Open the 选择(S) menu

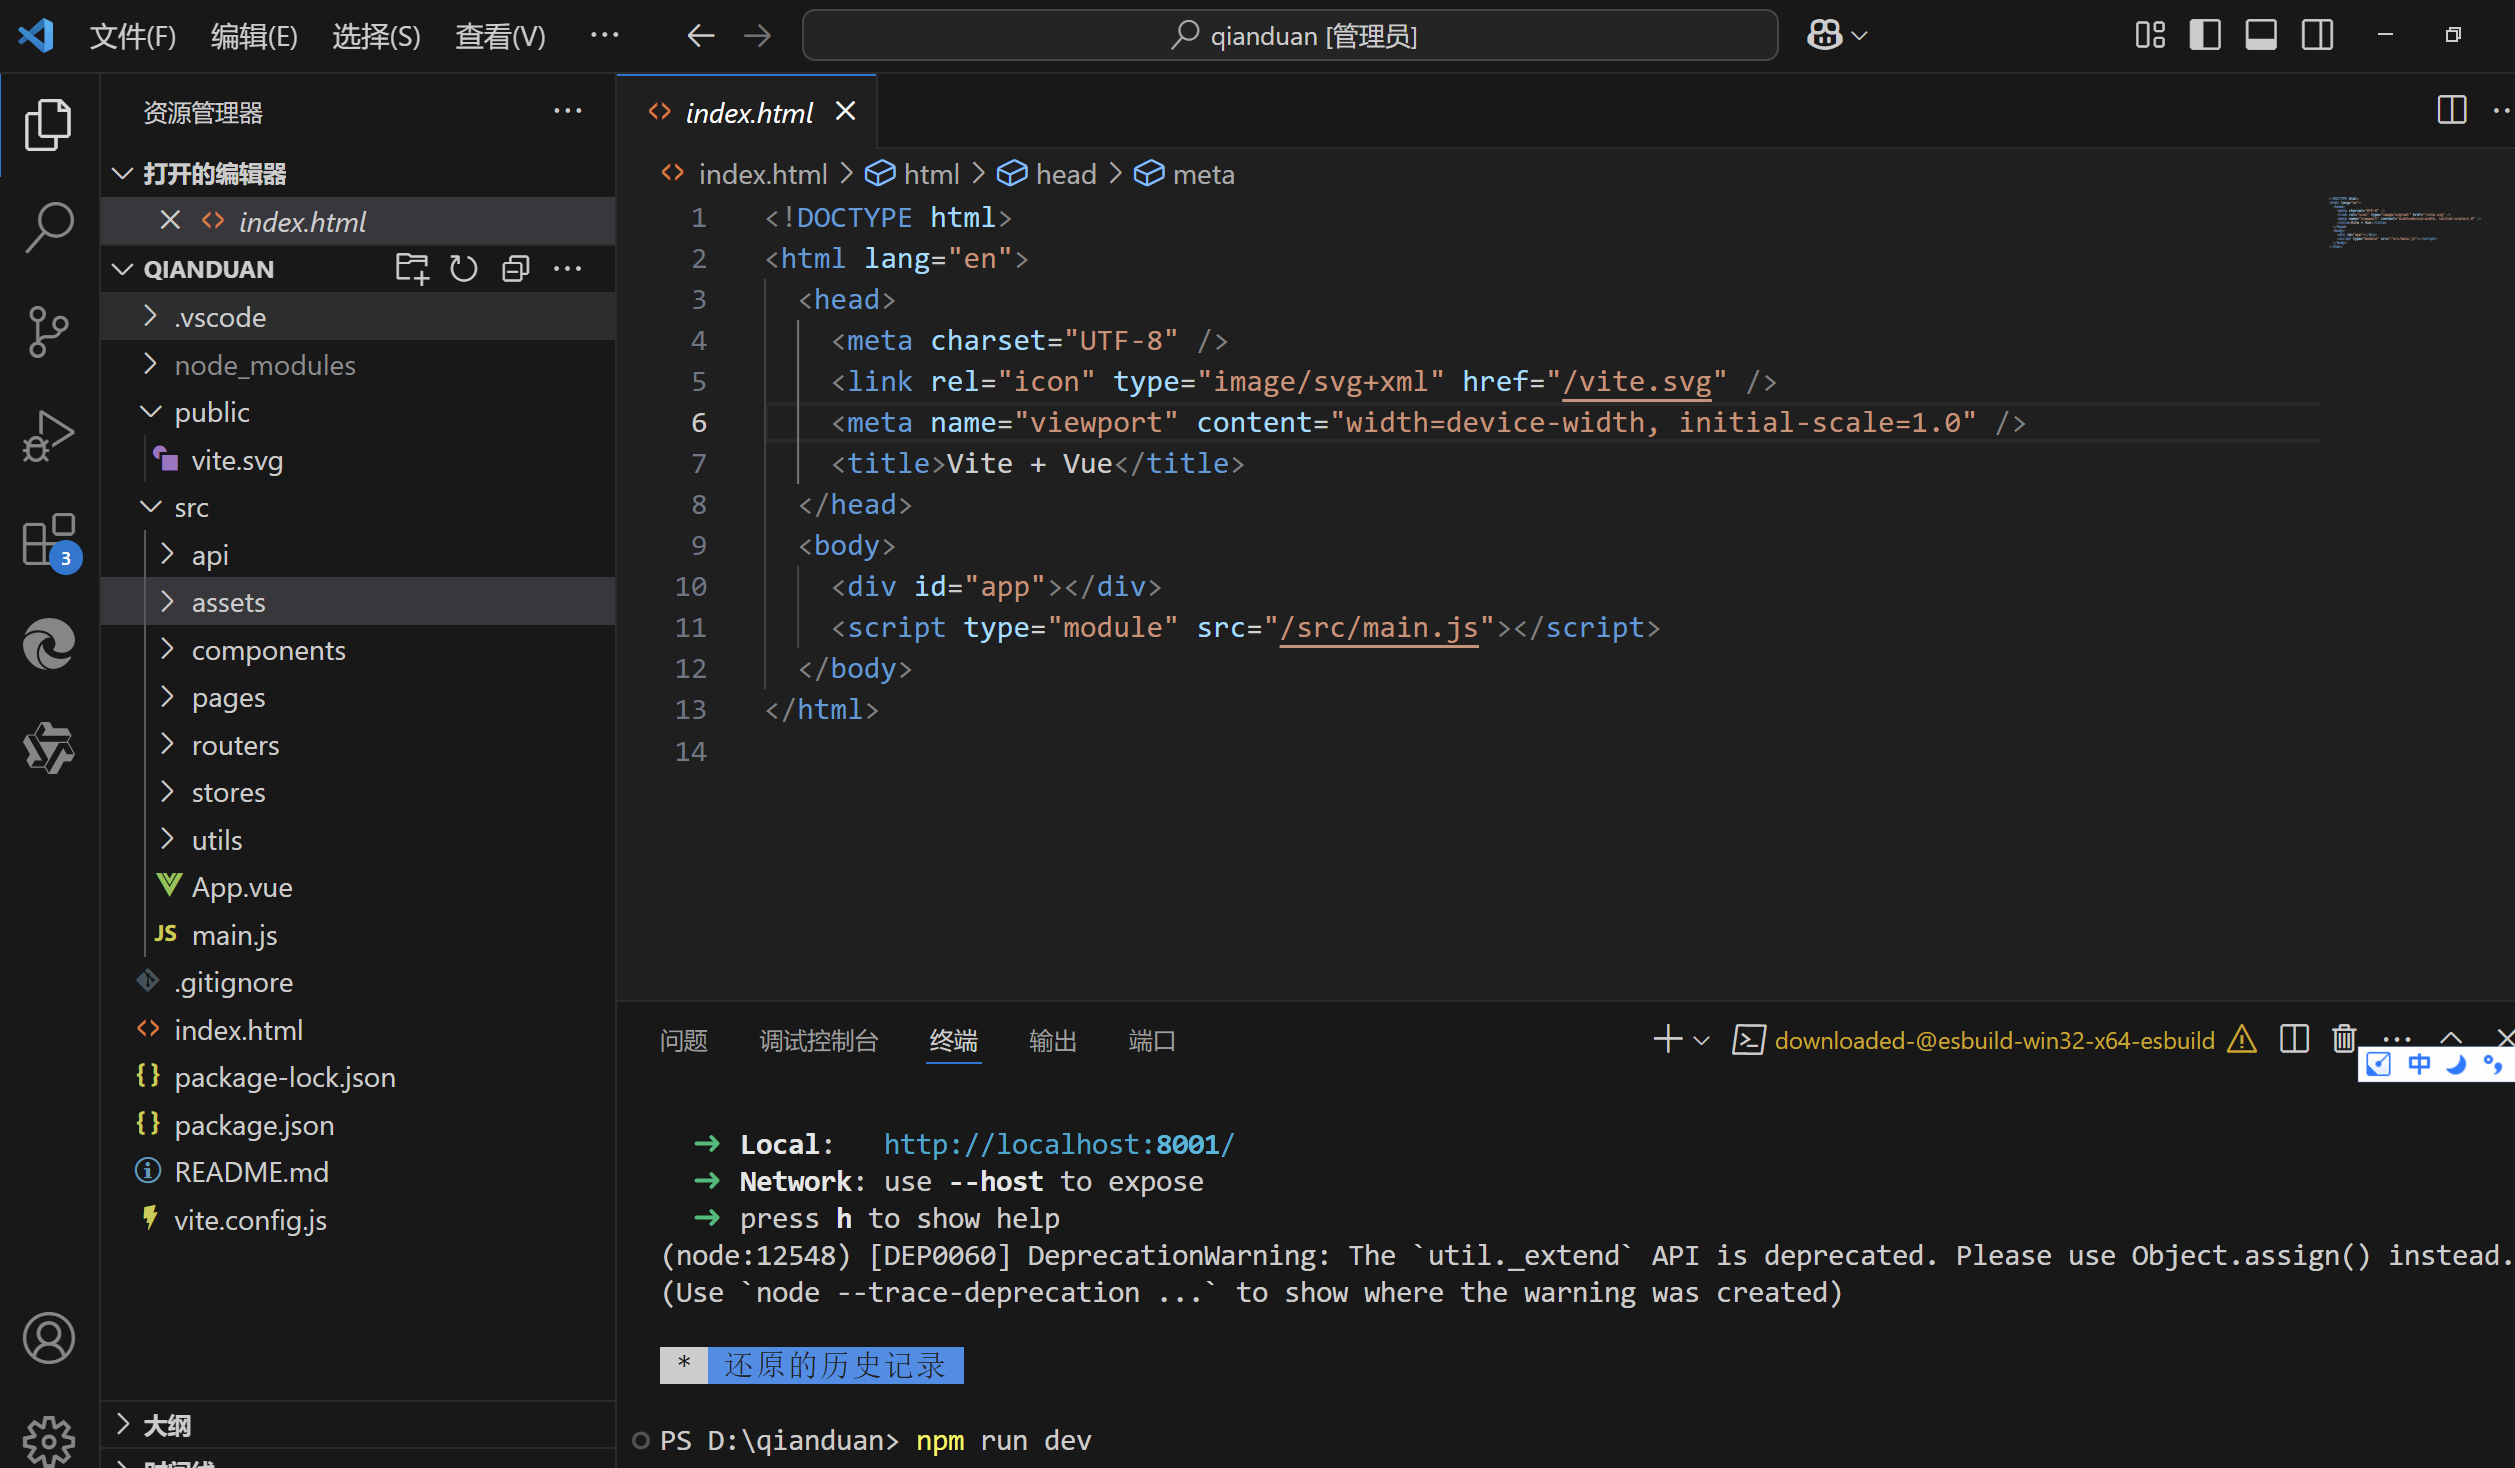click(376, 36)
